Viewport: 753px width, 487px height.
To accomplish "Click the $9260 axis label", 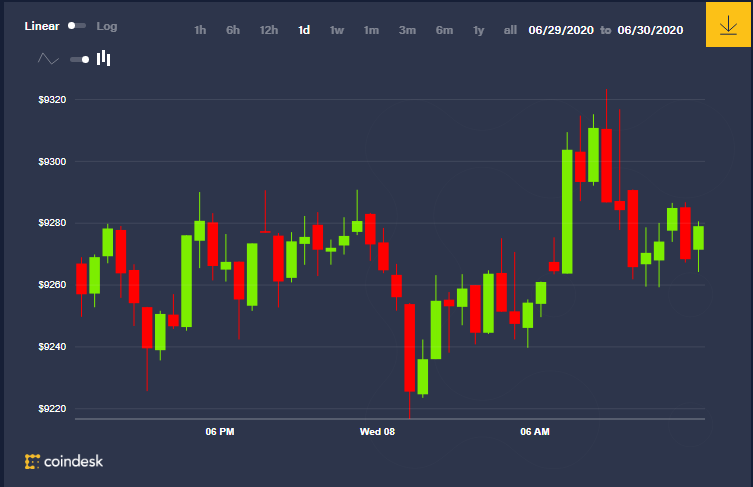I will pos(52,285).
